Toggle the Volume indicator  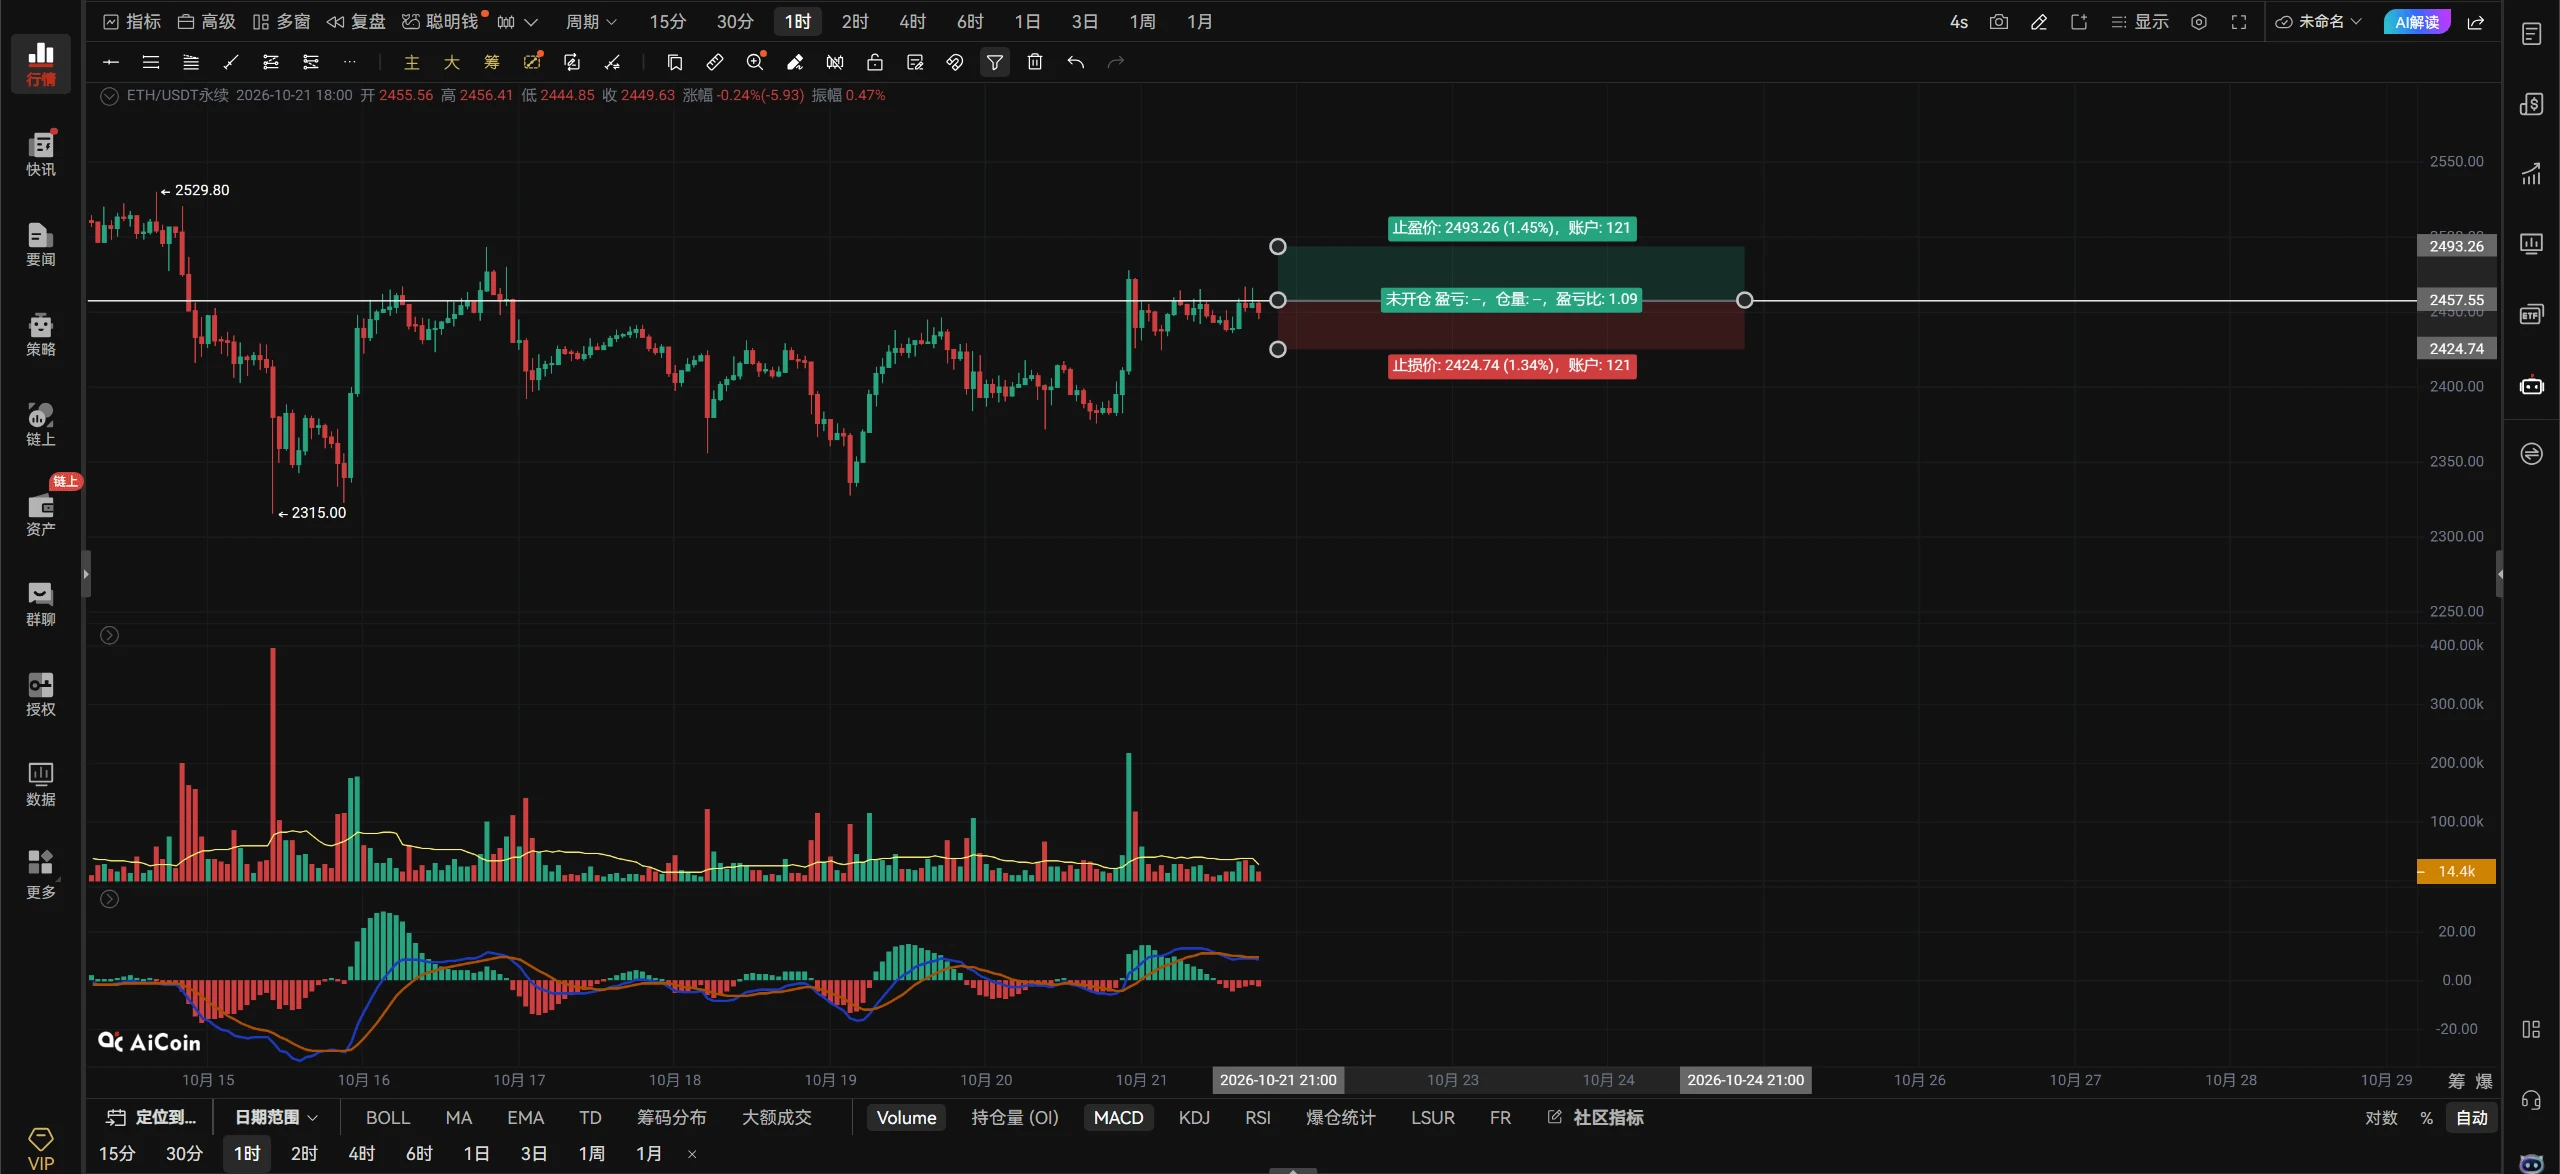pyautogui.click(x=906, y=1118)
